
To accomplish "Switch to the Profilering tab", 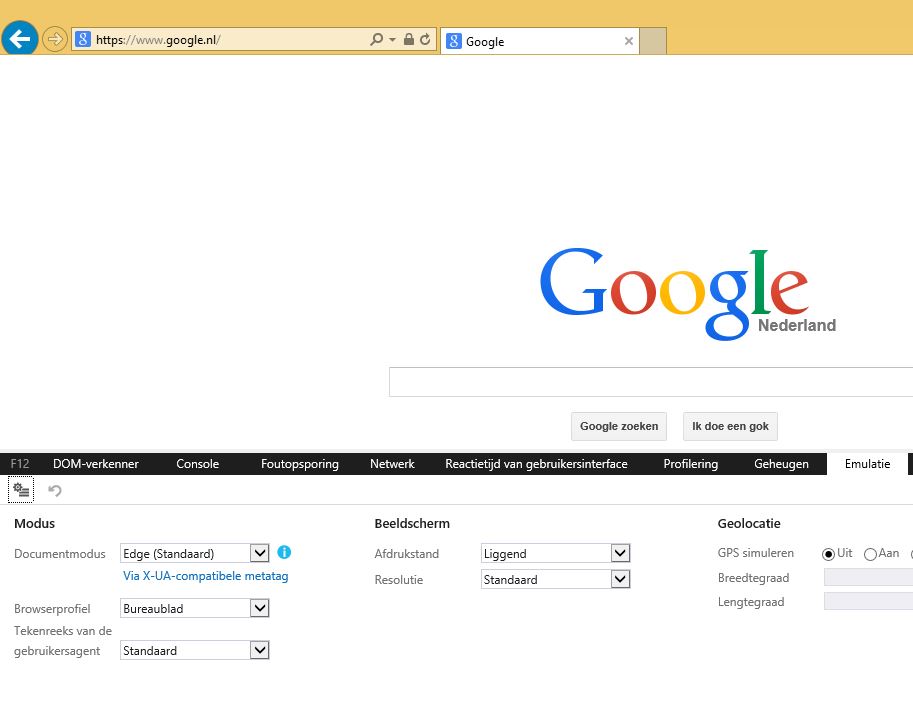I will pyautogui.click(x=691, y=464).
